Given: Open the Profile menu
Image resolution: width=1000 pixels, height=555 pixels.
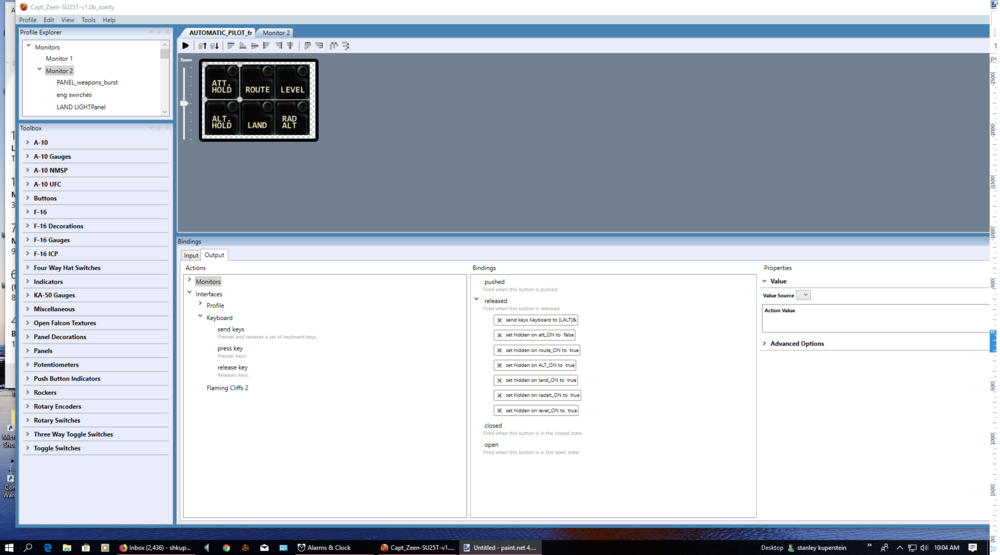Looking at the screenshot, I should [x=27, y=20].
